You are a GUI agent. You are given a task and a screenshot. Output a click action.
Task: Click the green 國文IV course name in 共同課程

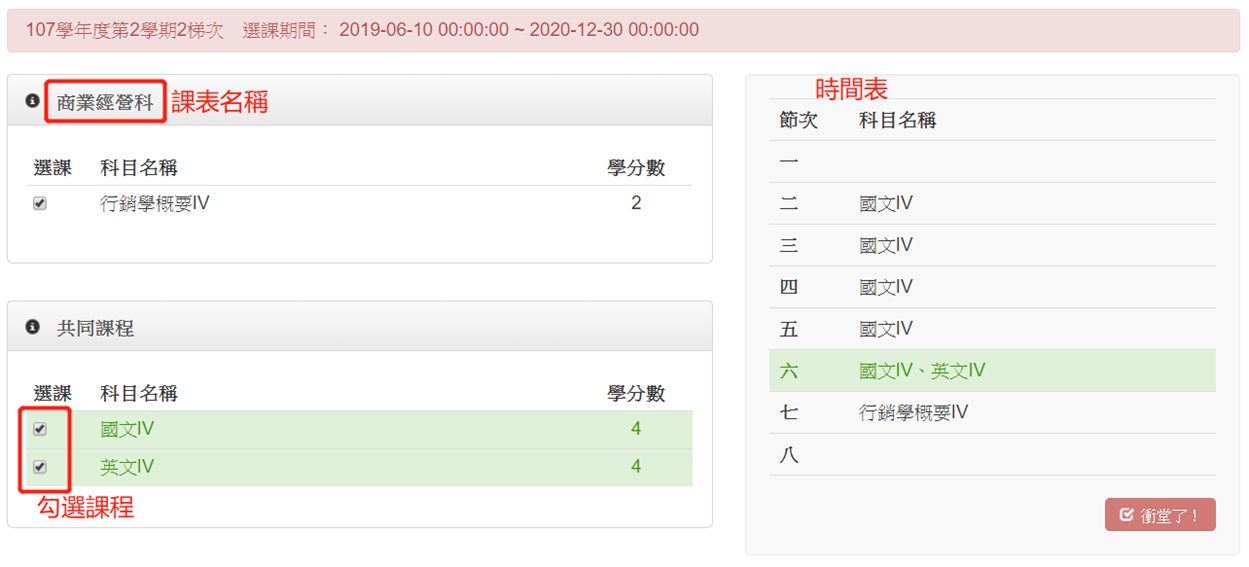click(127, 429)
